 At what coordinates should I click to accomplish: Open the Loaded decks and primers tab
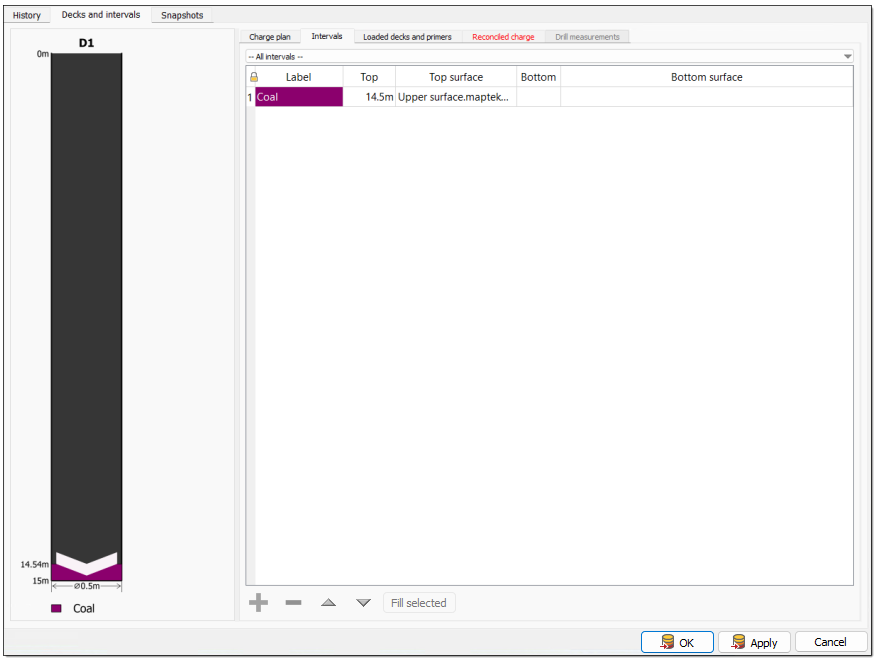click(407, 37)
